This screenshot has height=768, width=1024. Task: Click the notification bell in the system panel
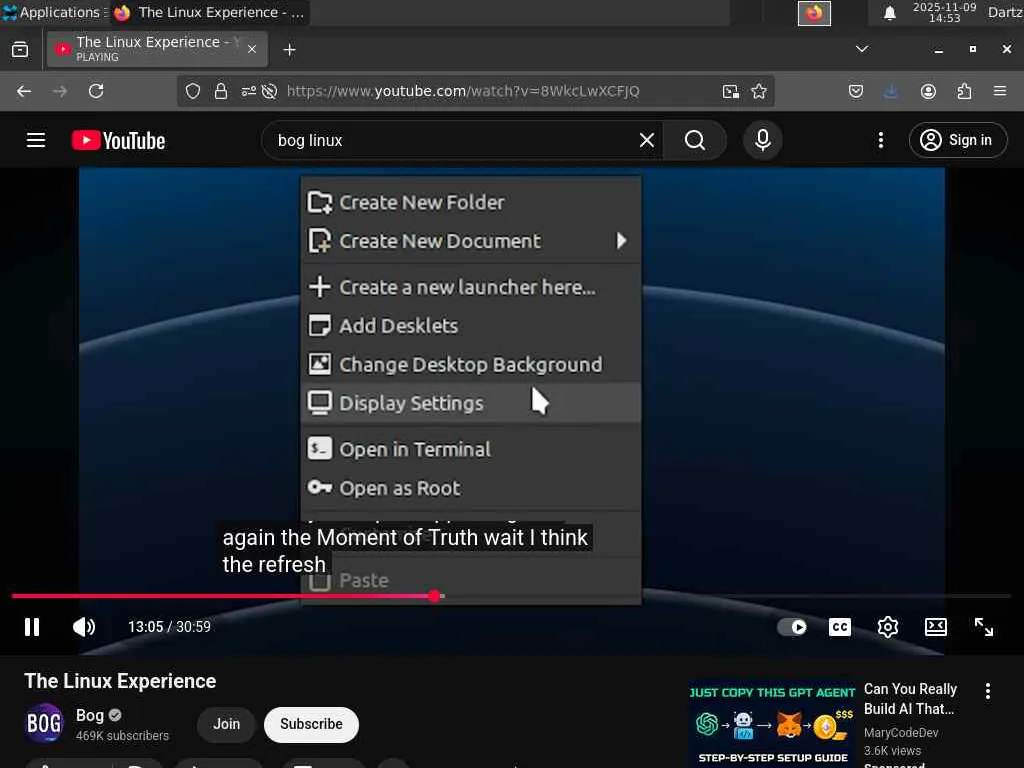click(889, 13)
